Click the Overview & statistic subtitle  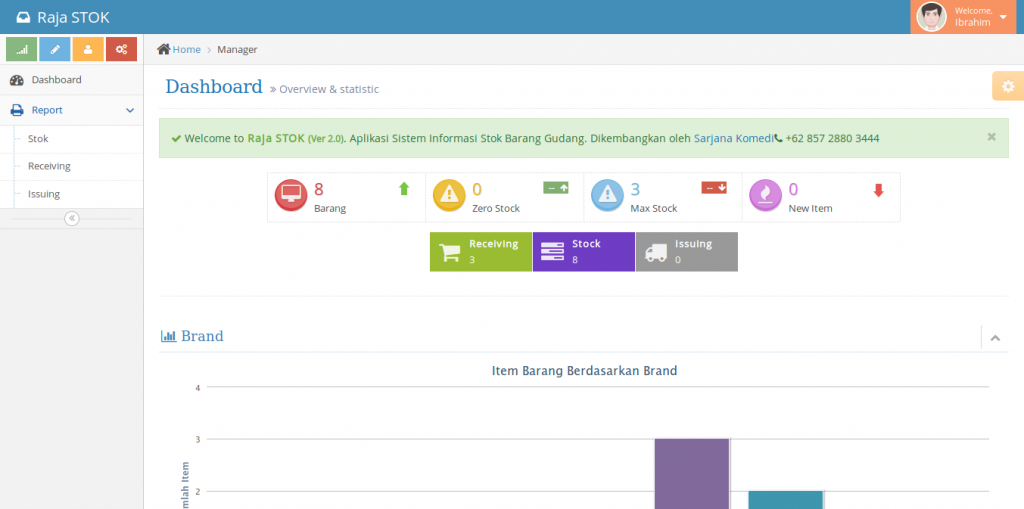(x=329, y=89)
